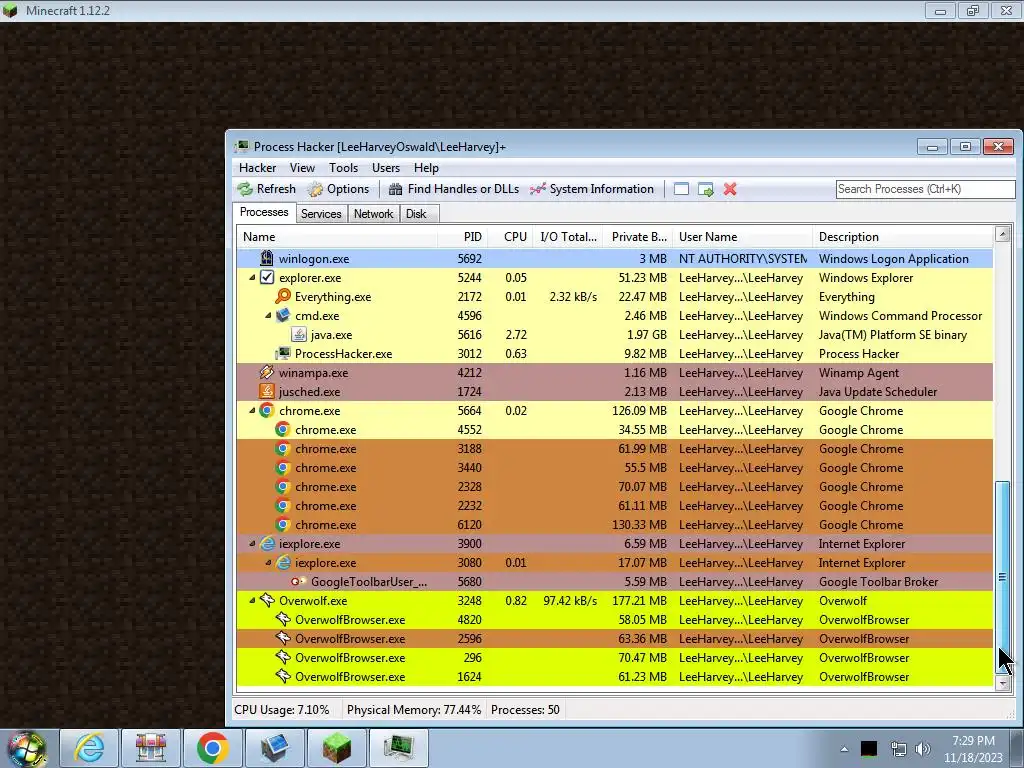Click the process list scrollbar thumb
This screenshot has height=768, width=1024.
(1002, 576)
